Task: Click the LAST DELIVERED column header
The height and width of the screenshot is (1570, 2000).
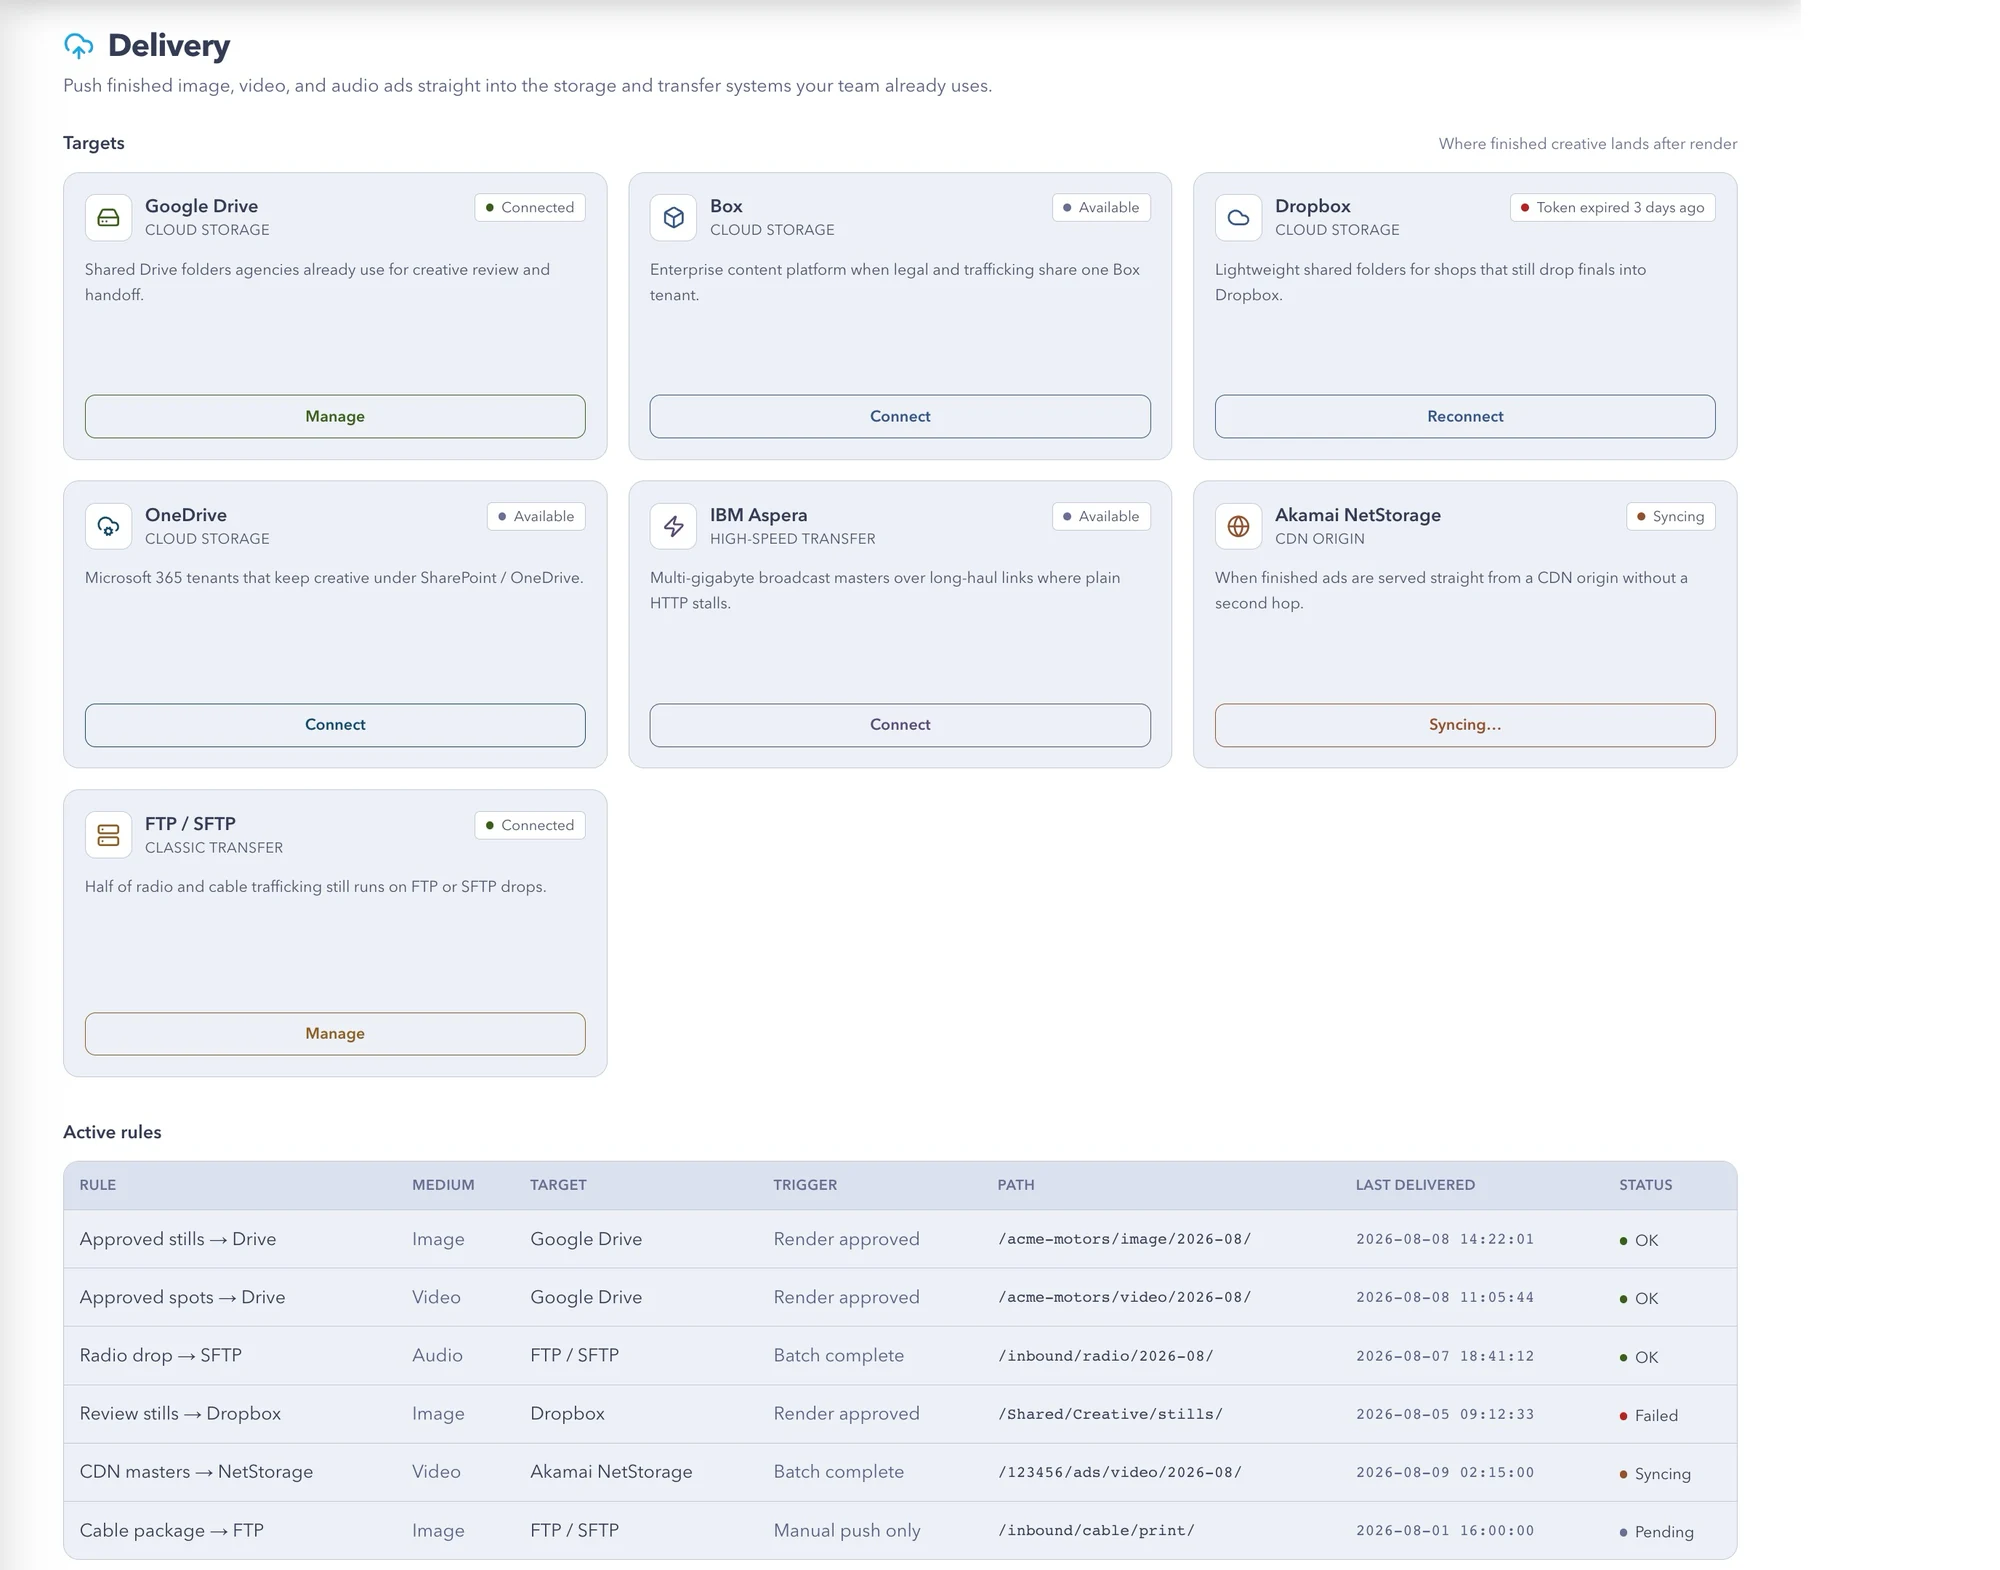Action: (1415, 1185)
